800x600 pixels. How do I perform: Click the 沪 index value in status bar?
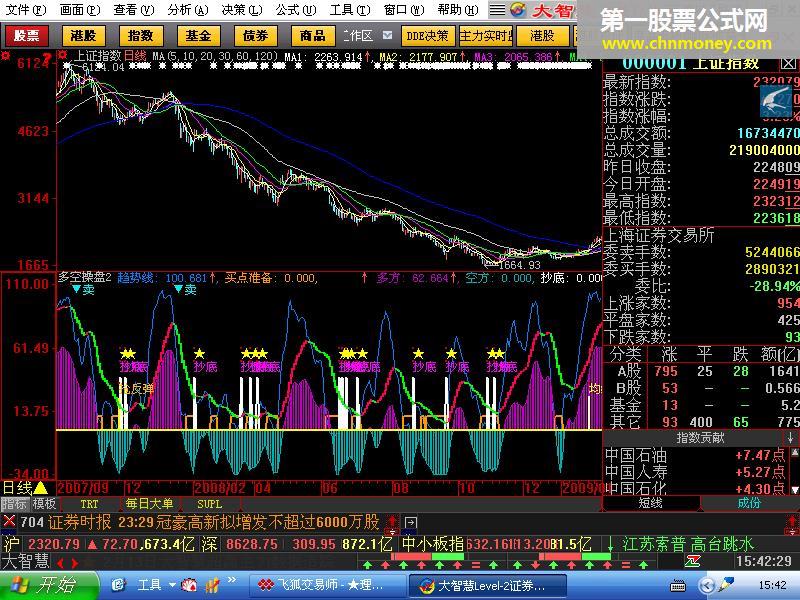click(54, 544)
